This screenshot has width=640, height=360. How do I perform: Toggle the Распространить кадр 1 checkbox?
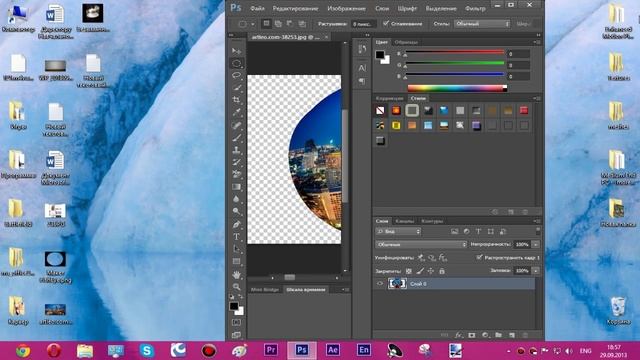click(480, 258)
